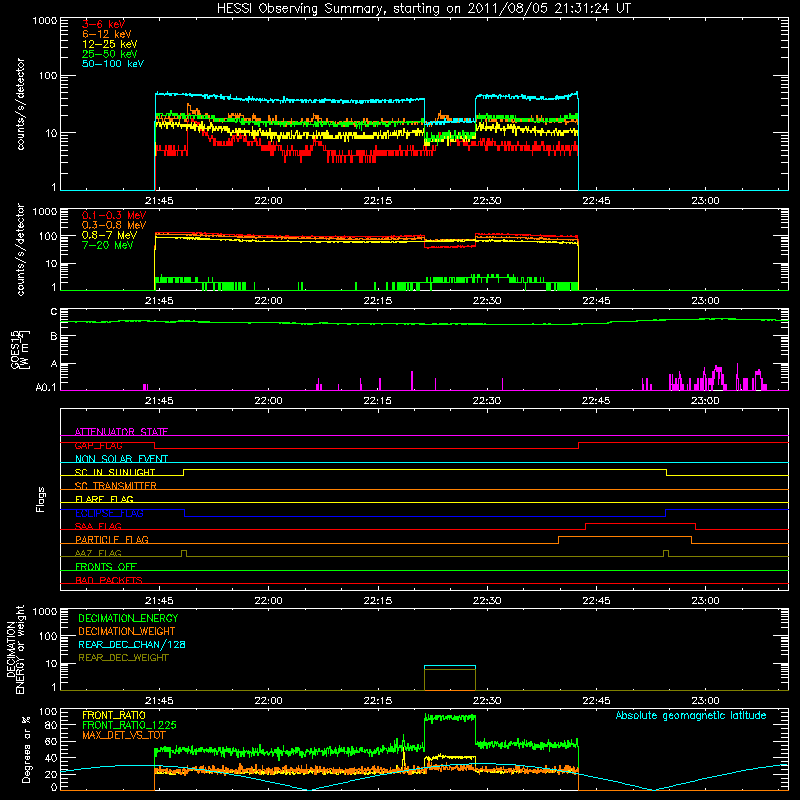Screen dimensions: 800x800
Task: Click the 0.1-0.3 MeV legend label
Action: coord(114,215)
